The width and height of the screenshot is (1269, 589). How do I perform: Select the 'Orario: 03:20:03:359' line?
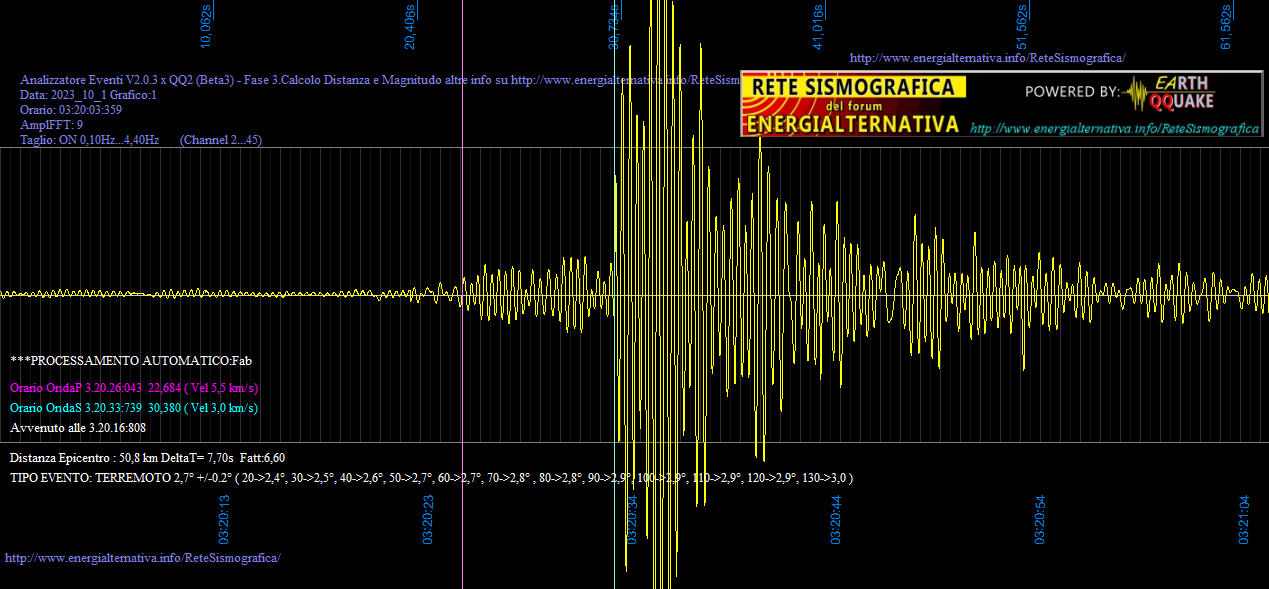point(71,110)
